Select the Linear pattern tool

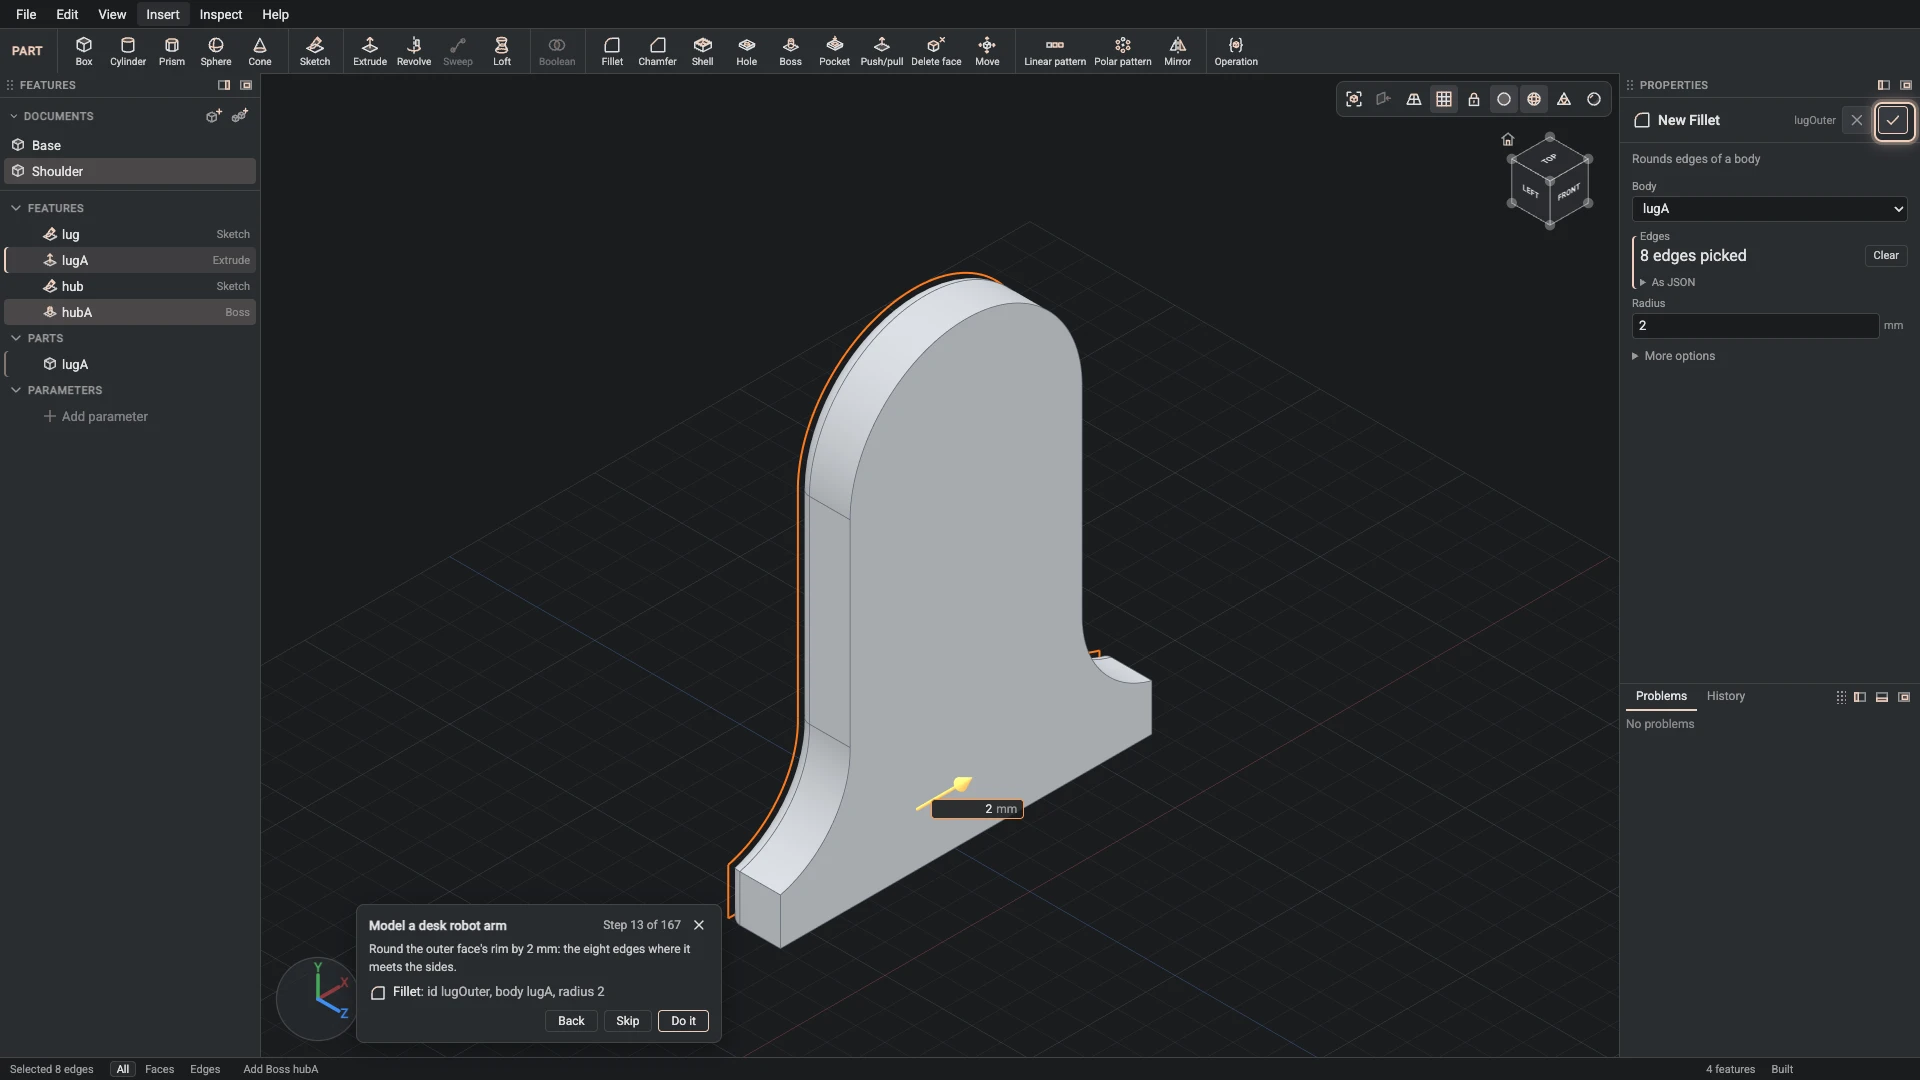click(1055, 51)
